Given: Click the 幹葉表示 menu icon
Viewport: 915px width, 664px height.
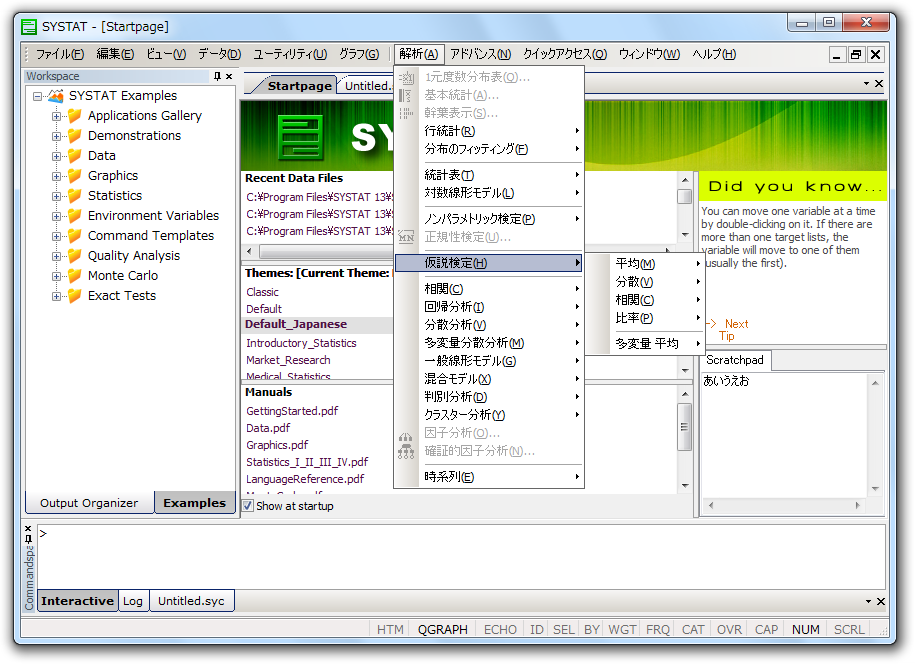Looking at the screenshot, I should tap(406, 113).
